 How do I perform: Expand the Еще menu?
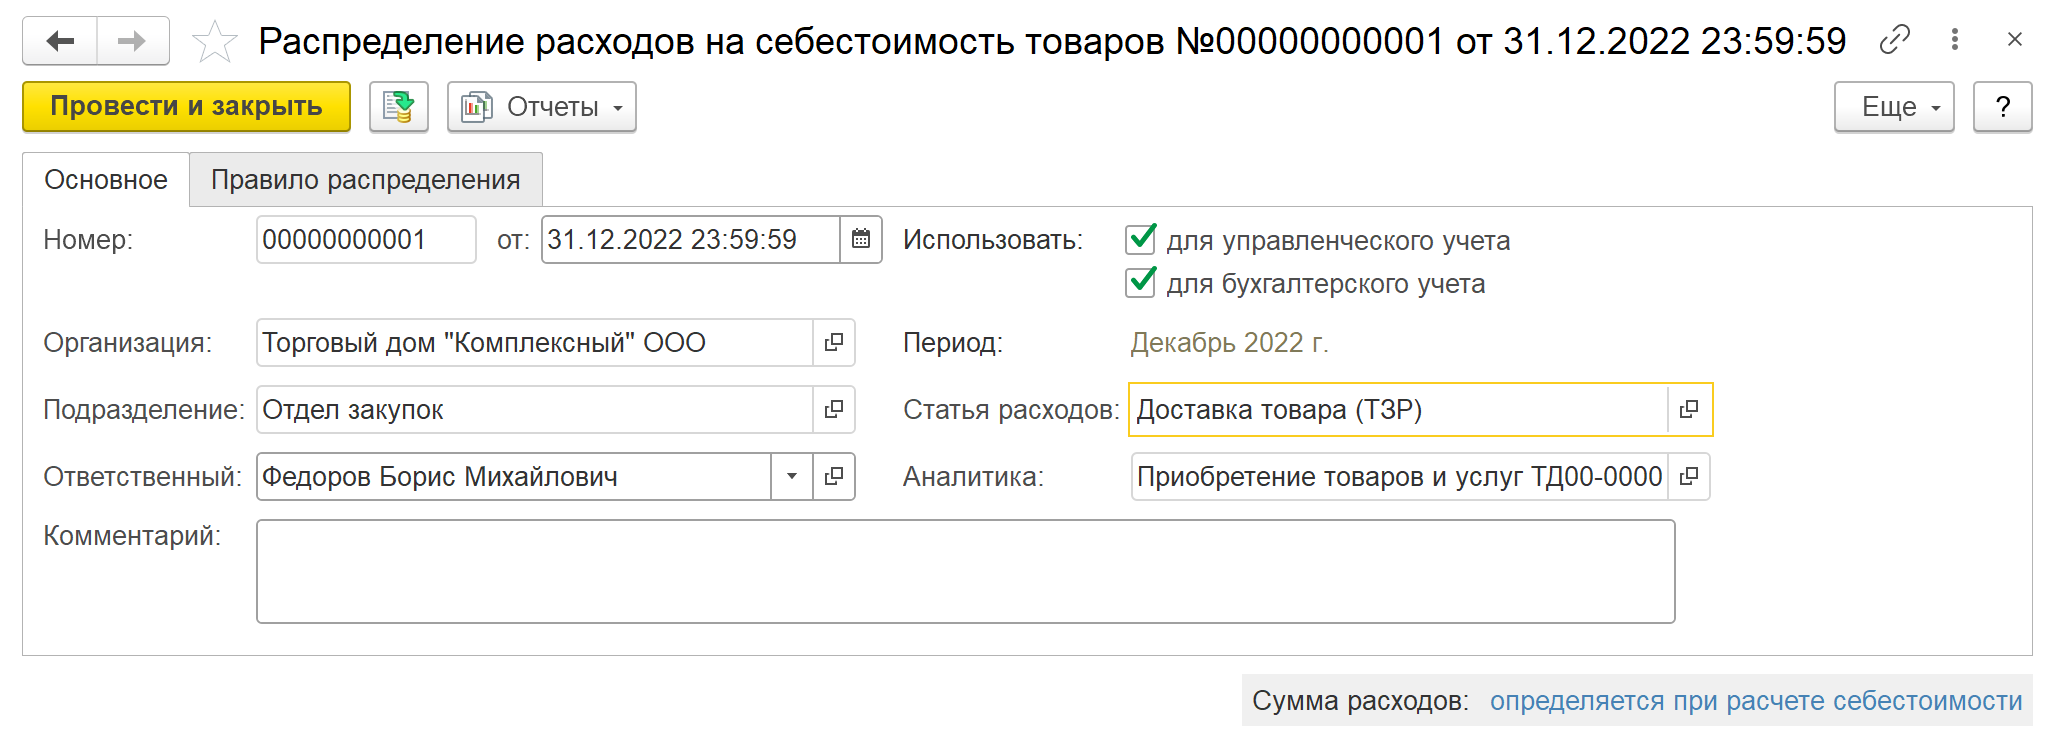1893,107
